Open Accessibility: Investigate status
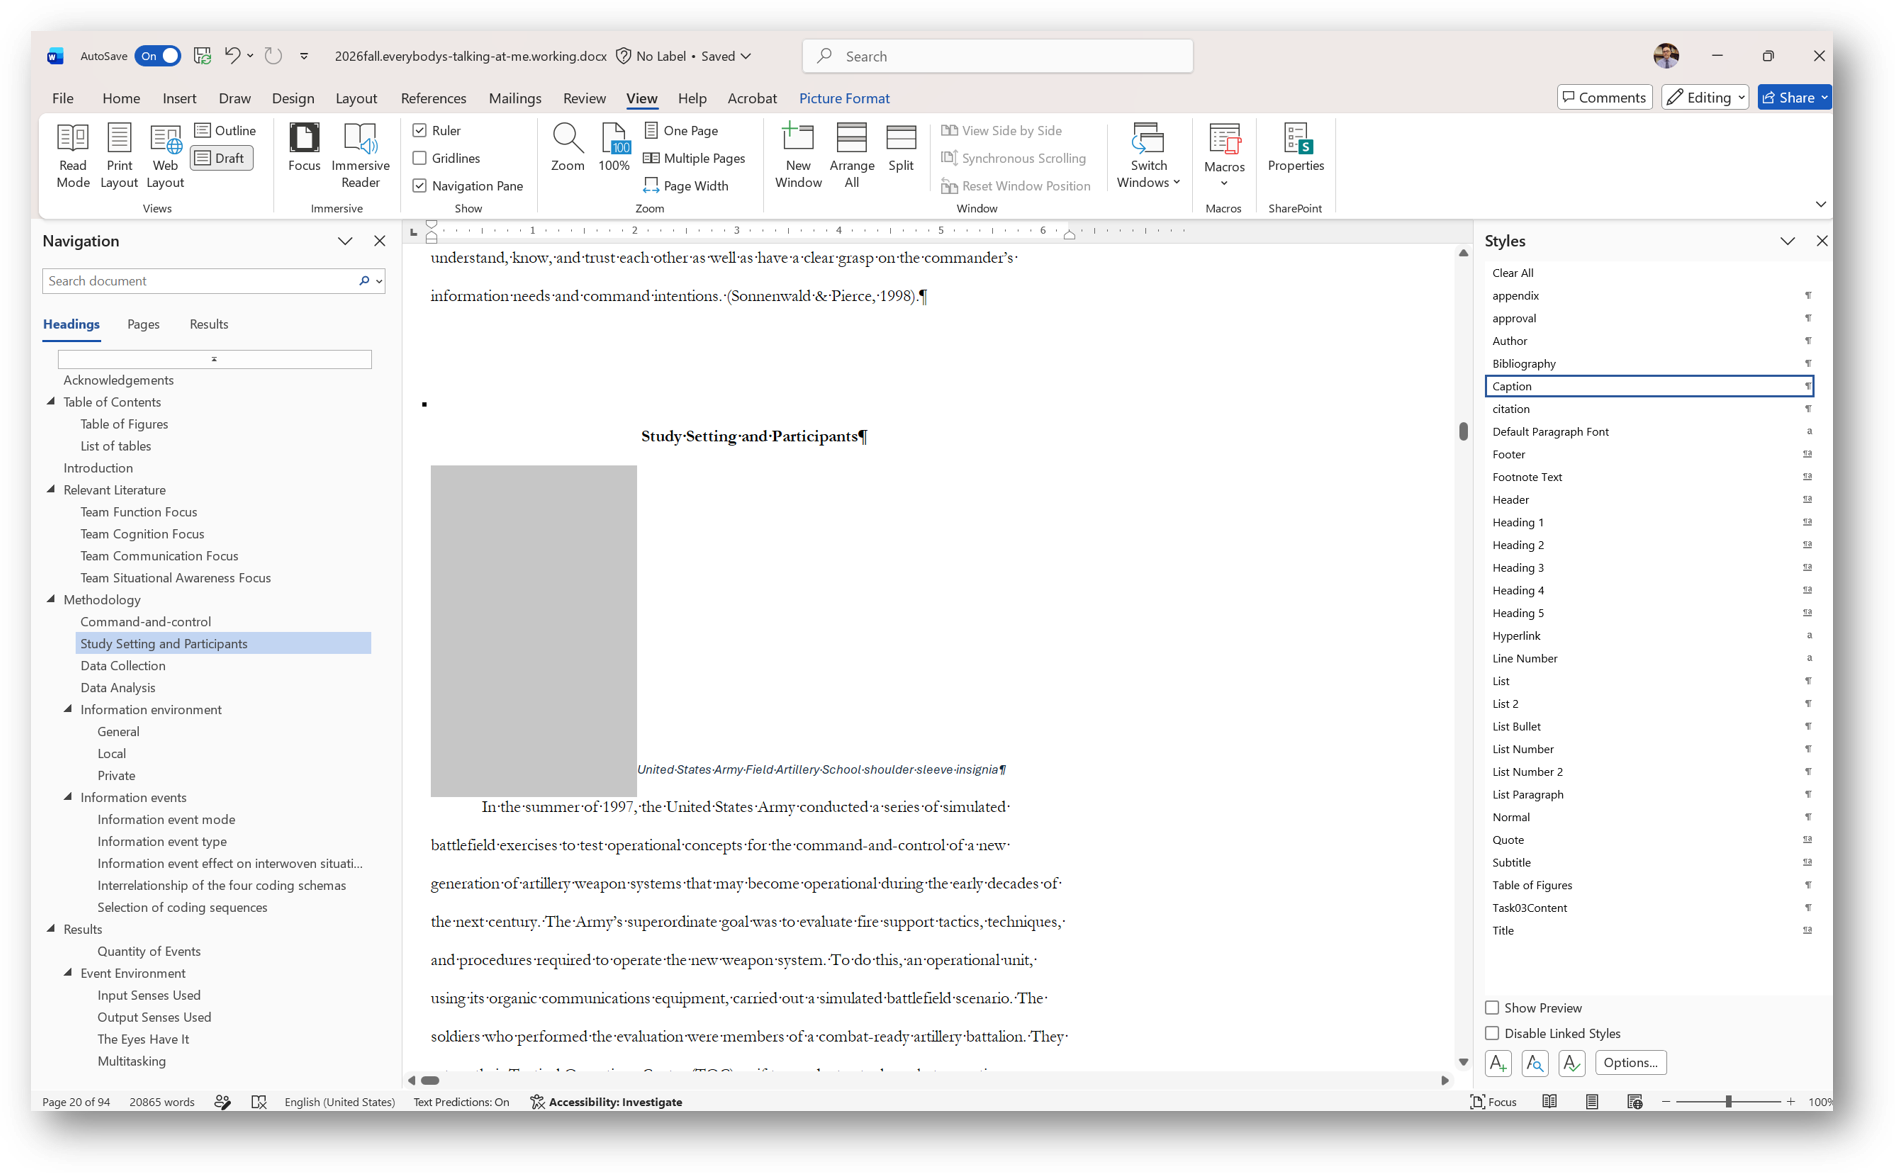This screenshot has width=1895, height=1173. [606, 1102]
